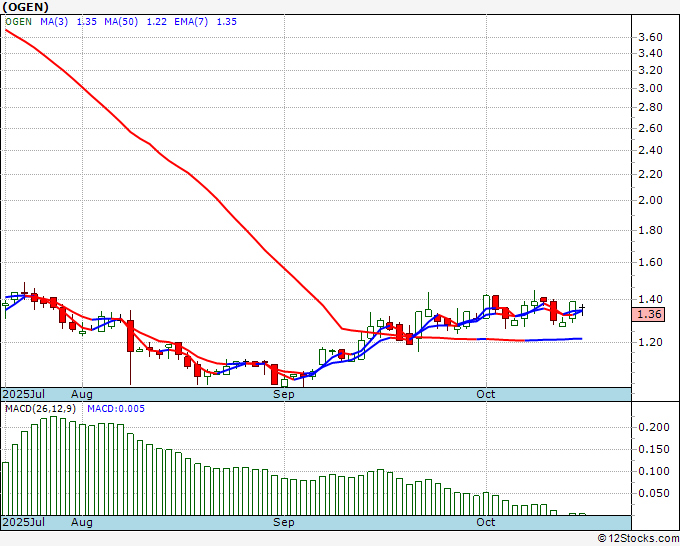The height and width of the screenshot is (546, 680).
Task: Click the MACD:0.005 value label
Action: 116,409
